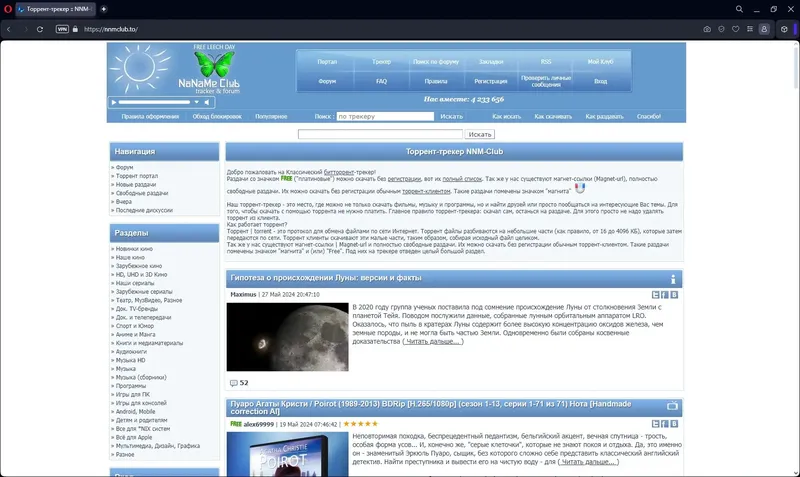Click the Opera logo menu button
The width and height of the screenshot is (800, 477).
(8, 9)
